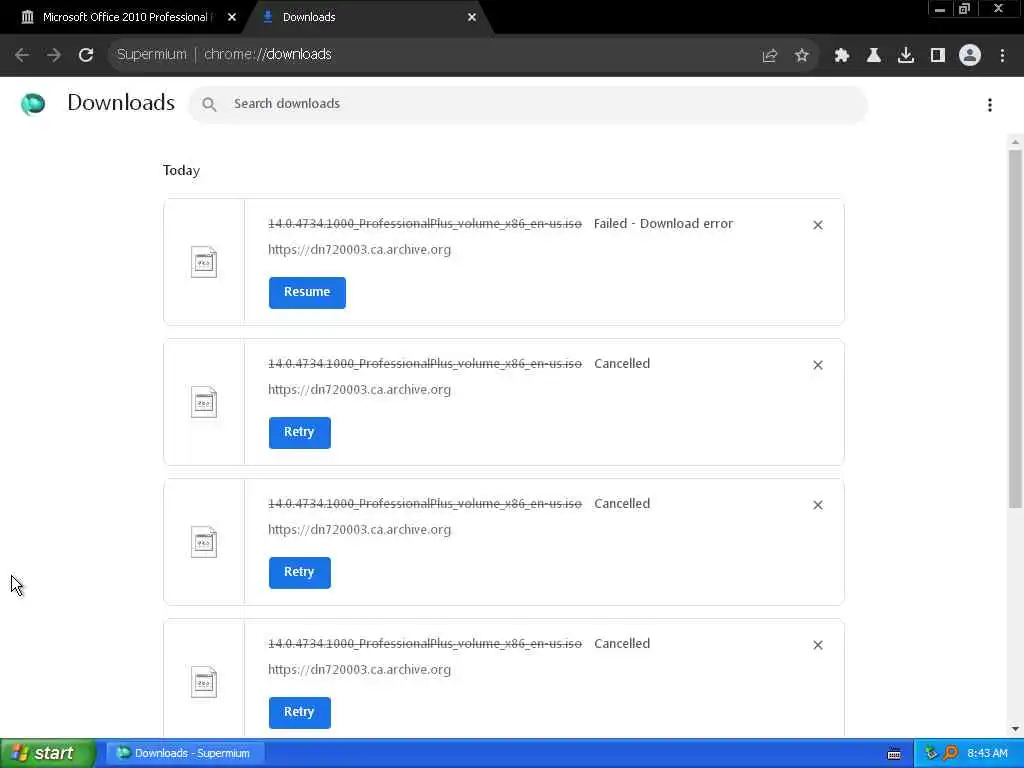Resume the failed ISO download

click(x=307, y=293)
